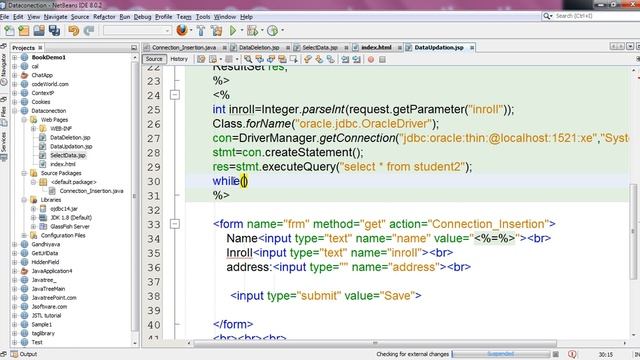
Task: Click the Profile Project icon
Action: (272, 31)
